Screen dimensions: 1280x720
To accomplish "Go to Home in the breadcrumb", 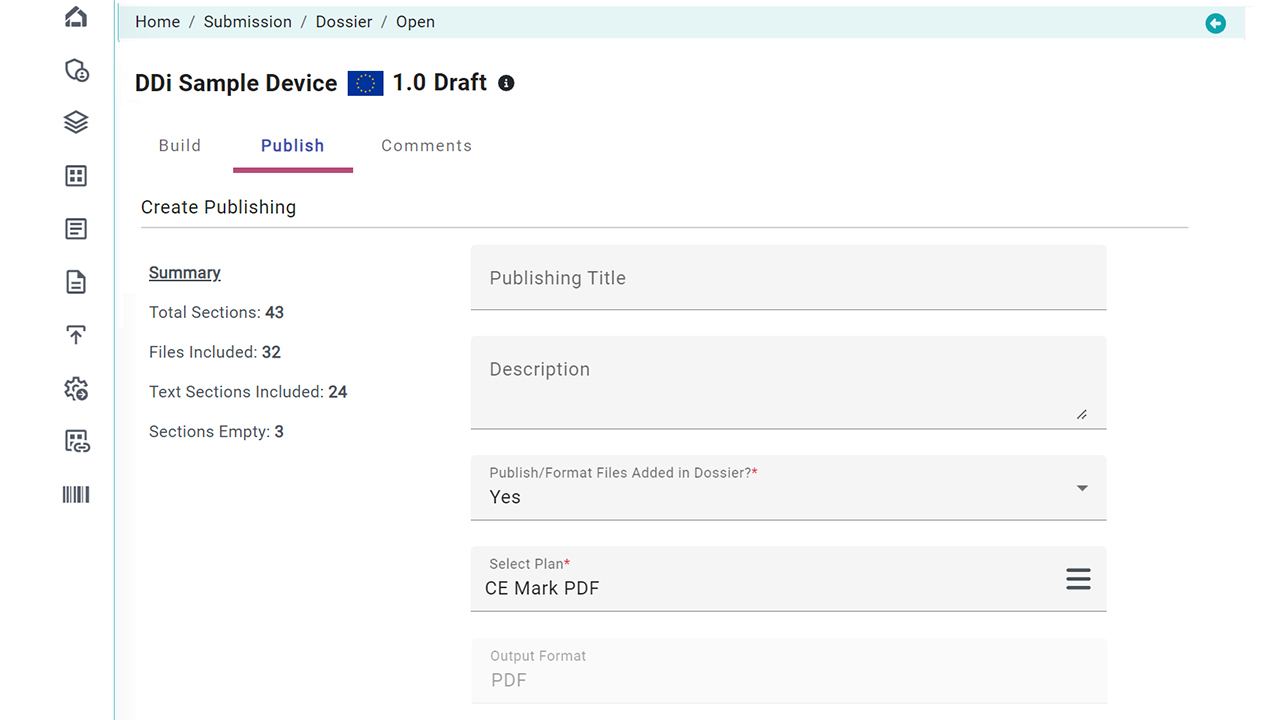I will coord(157,22).
